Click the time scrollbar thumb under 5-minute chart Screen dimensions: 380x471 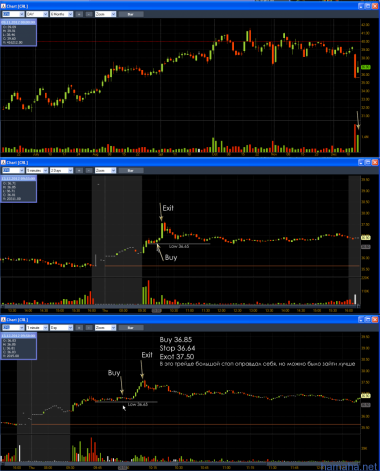coord(157,310)
